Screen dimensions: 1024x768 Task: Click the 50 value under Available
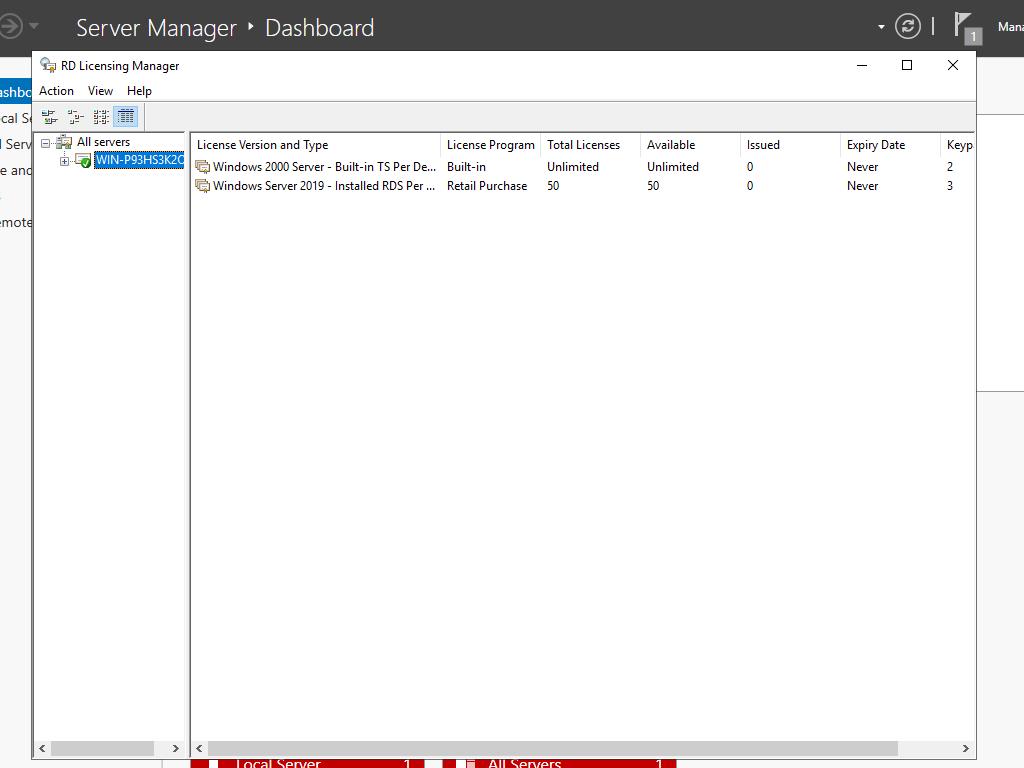click(x=653, y=186)
